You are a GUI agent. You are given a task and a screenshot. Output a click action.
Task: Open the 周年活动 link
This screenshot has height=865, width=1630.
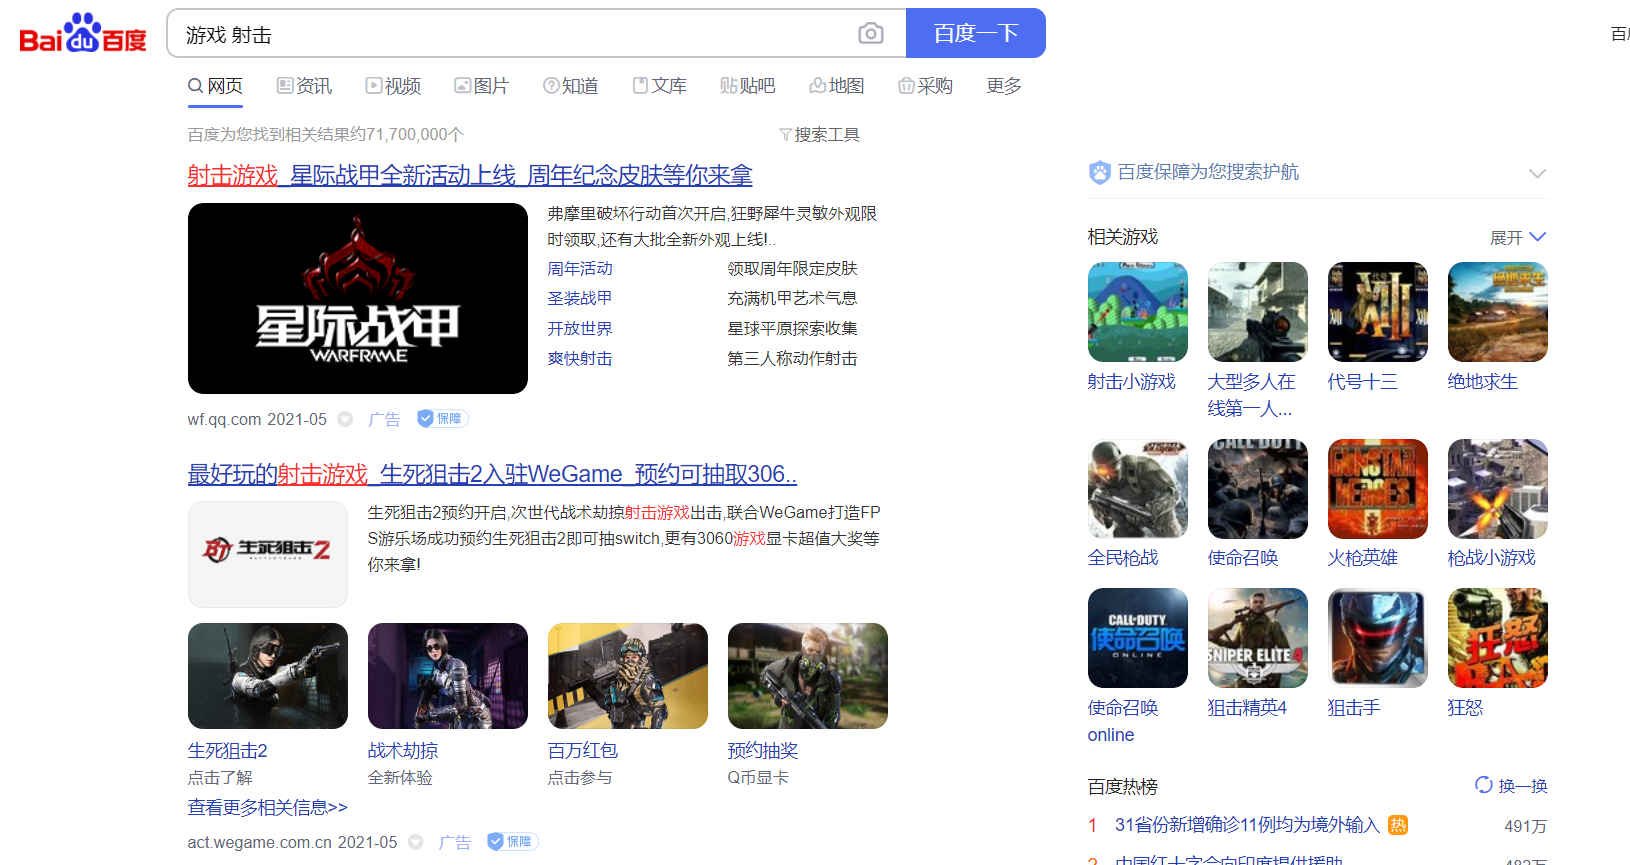pyautogui.click(x=580, y=269)
